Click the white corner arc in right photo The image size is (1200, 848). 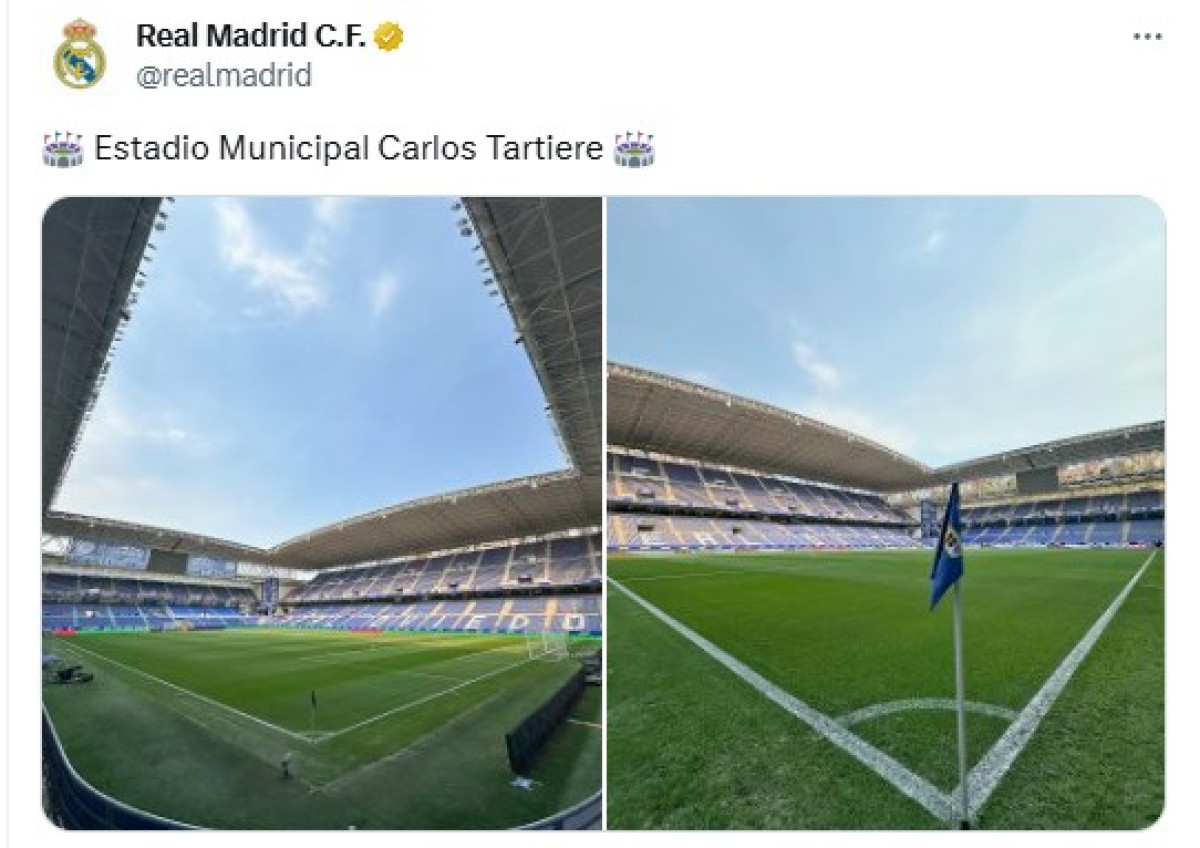927,710
